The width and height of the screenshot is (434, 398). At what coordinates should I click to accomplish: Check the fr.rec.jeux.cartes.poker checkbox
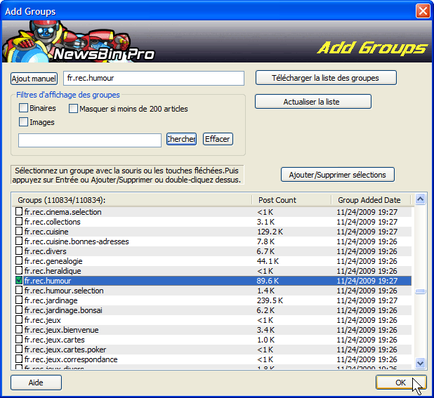pyautogui.click(x=19, y=349)
